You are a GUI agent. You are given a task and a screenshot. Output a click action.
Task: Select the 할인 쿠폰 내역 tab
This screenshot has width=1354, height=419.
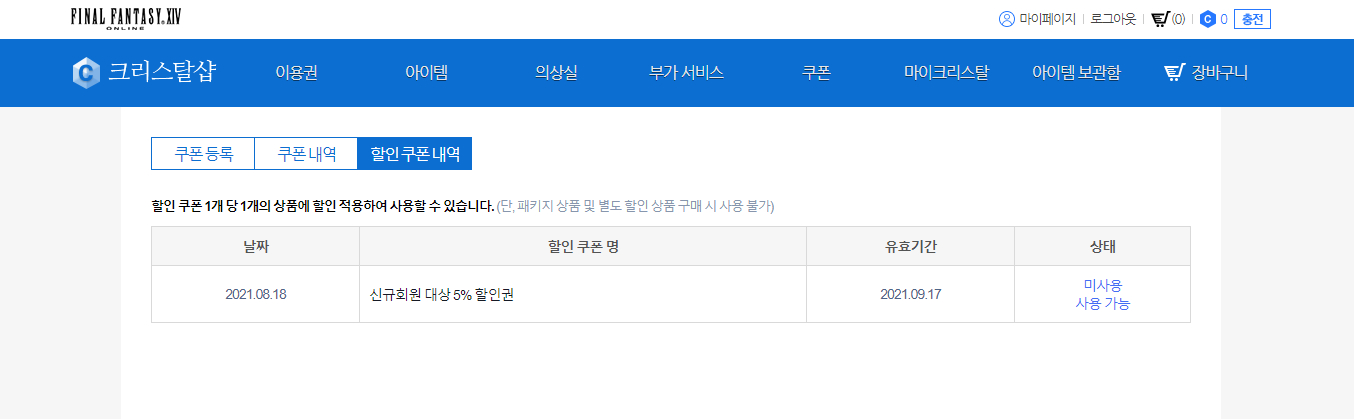tap(415, 154)
